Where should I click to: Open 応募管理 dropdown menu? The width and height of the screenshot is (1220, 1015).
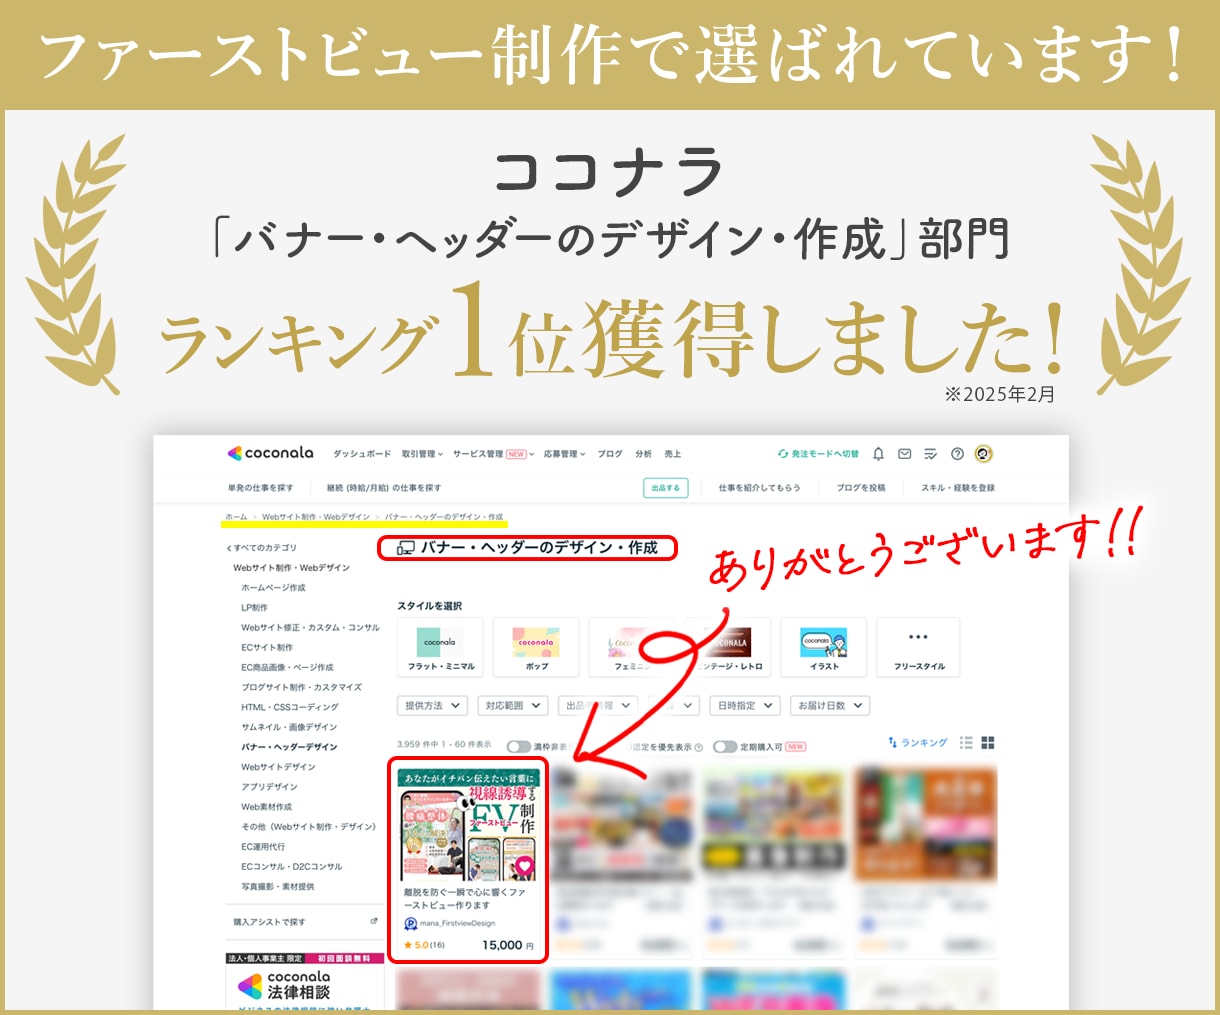pos(565,454)
